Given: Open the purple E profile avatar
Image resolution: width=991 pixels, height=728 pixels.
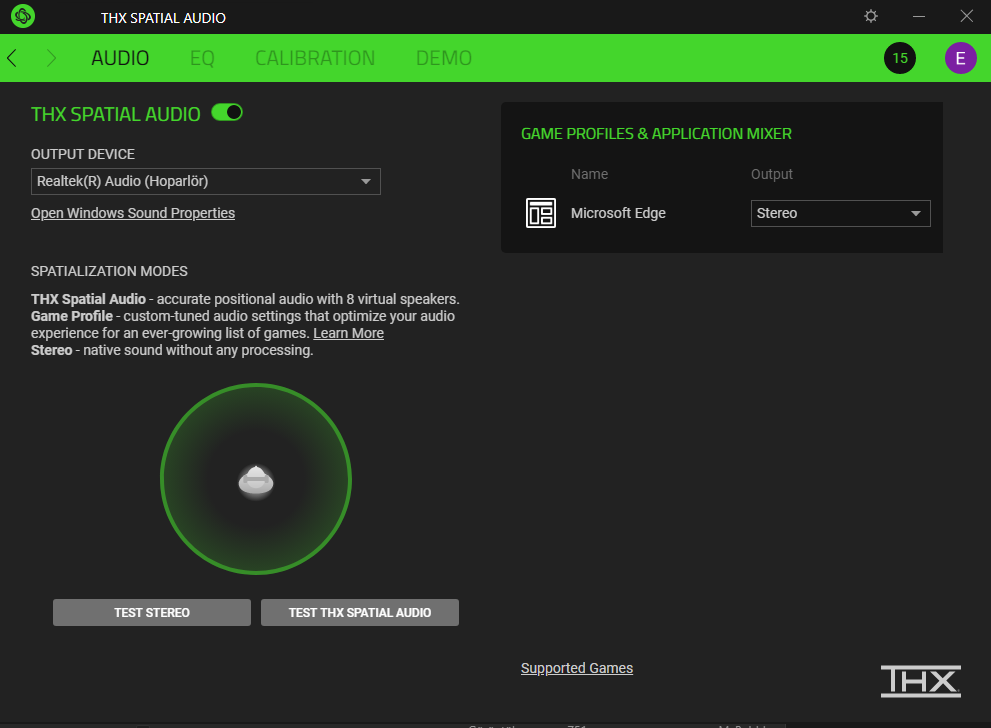Looking at the screenshot, I should point(960,58).
